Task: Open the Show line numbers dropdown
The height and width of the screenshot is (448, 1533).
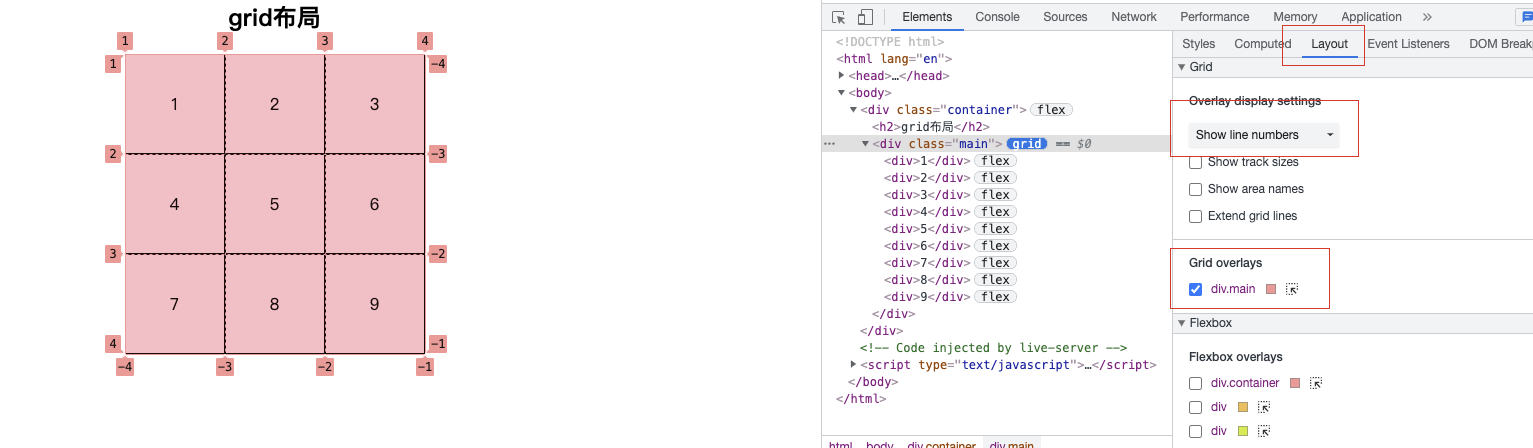Action: [x=1264, y=135]
